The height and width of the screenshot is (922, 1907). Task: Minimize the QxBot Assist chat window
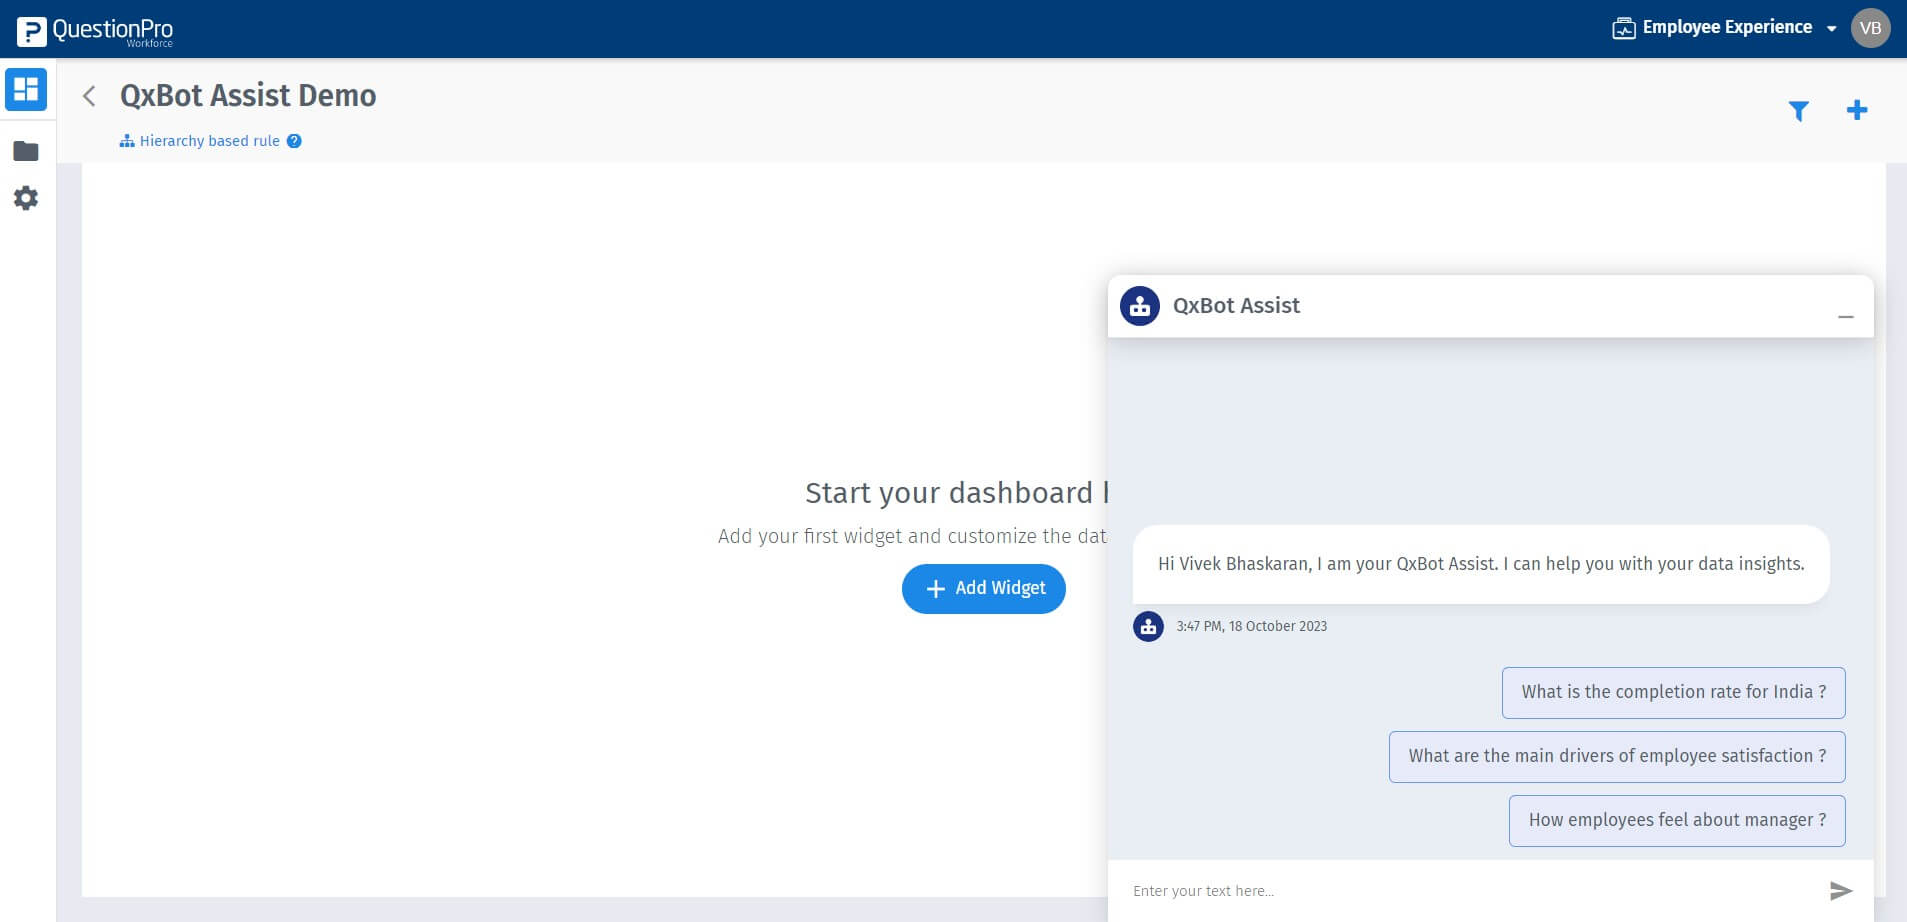(1845, 316)
